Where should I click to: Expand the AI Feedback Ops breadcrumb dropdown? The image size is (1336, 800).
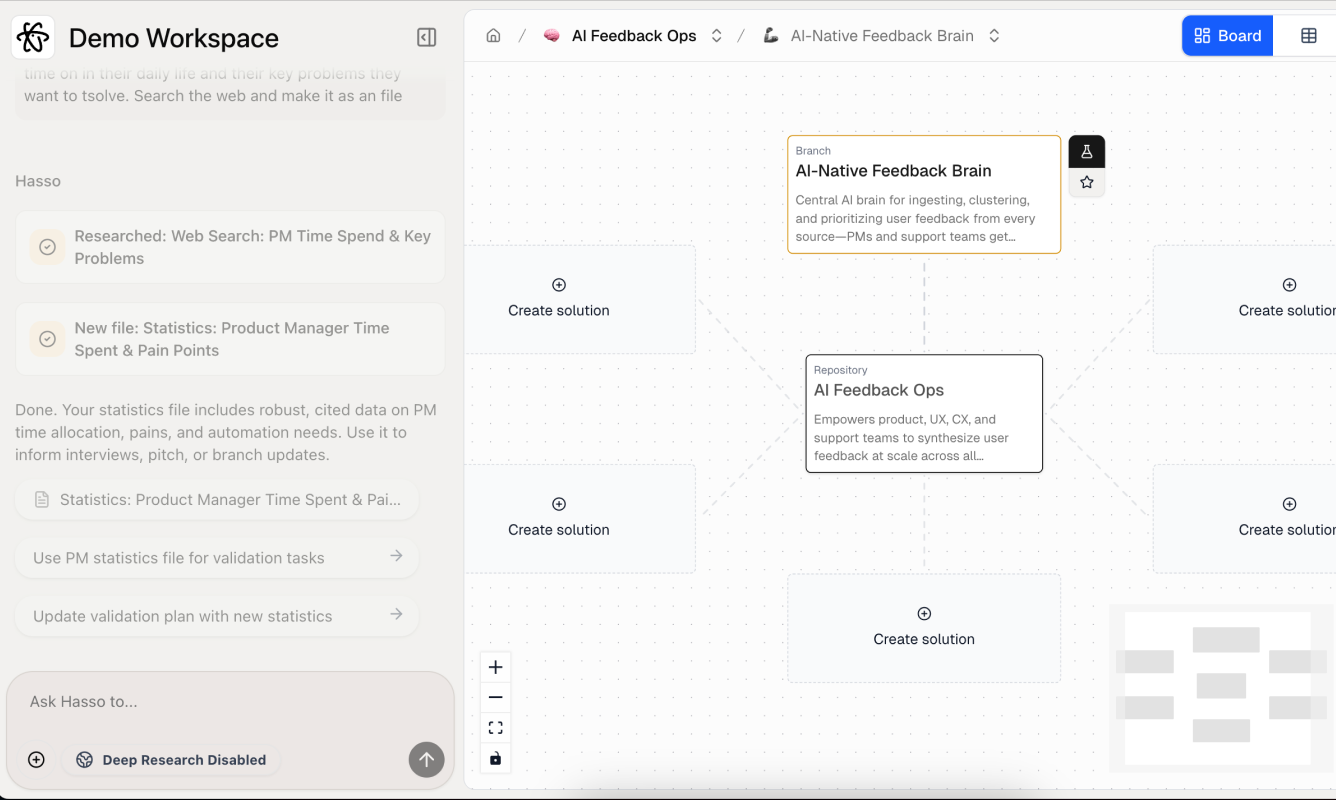click(716, 36)
